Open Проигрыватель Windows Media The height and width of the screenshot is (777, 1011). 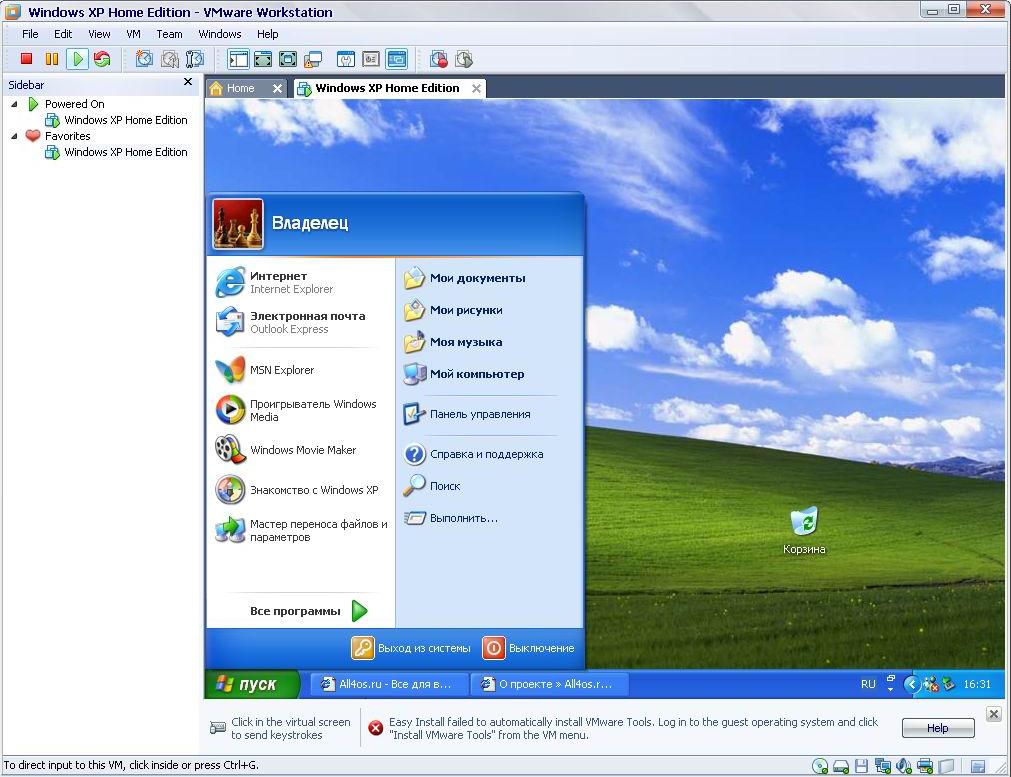pos(300,410)
